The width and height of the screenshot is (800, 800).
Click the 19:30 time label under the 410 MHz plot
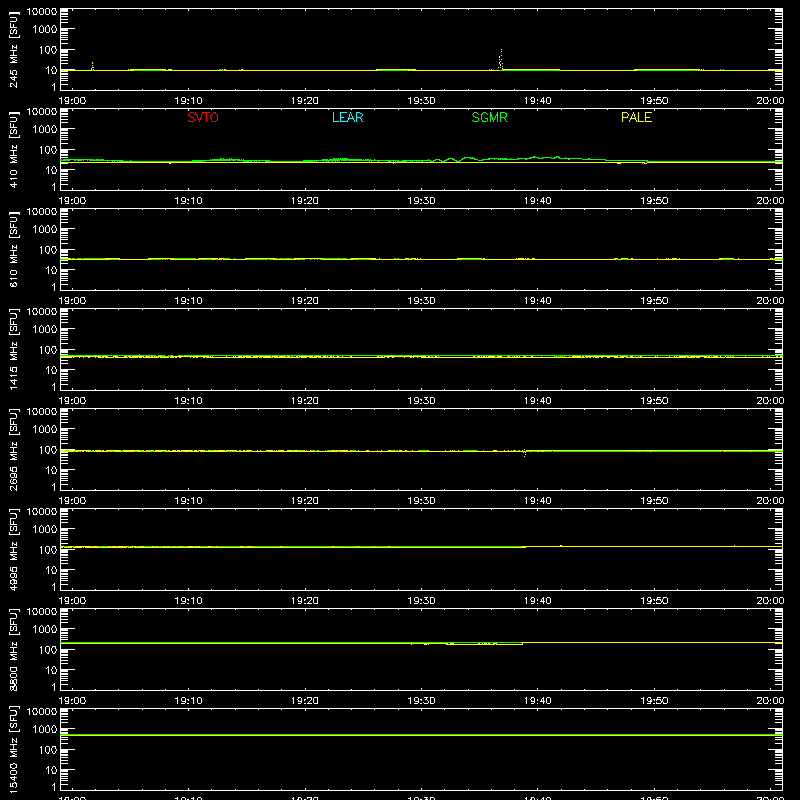(x=421, y=201)
